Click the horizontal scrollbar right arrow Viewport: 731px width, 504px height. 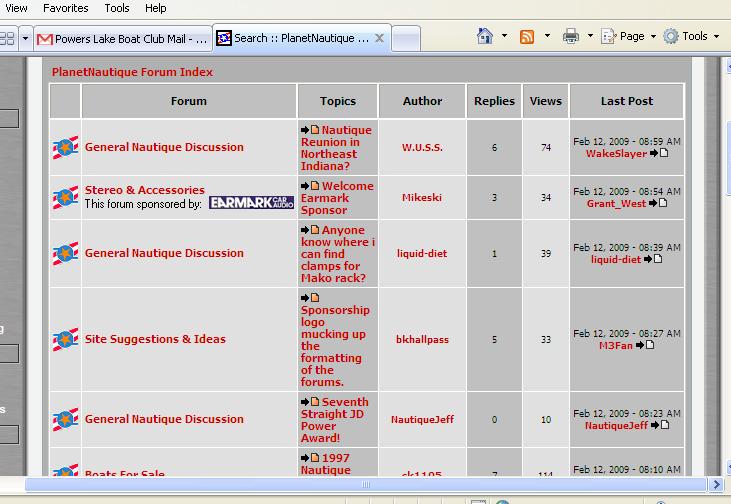point(717,484)
